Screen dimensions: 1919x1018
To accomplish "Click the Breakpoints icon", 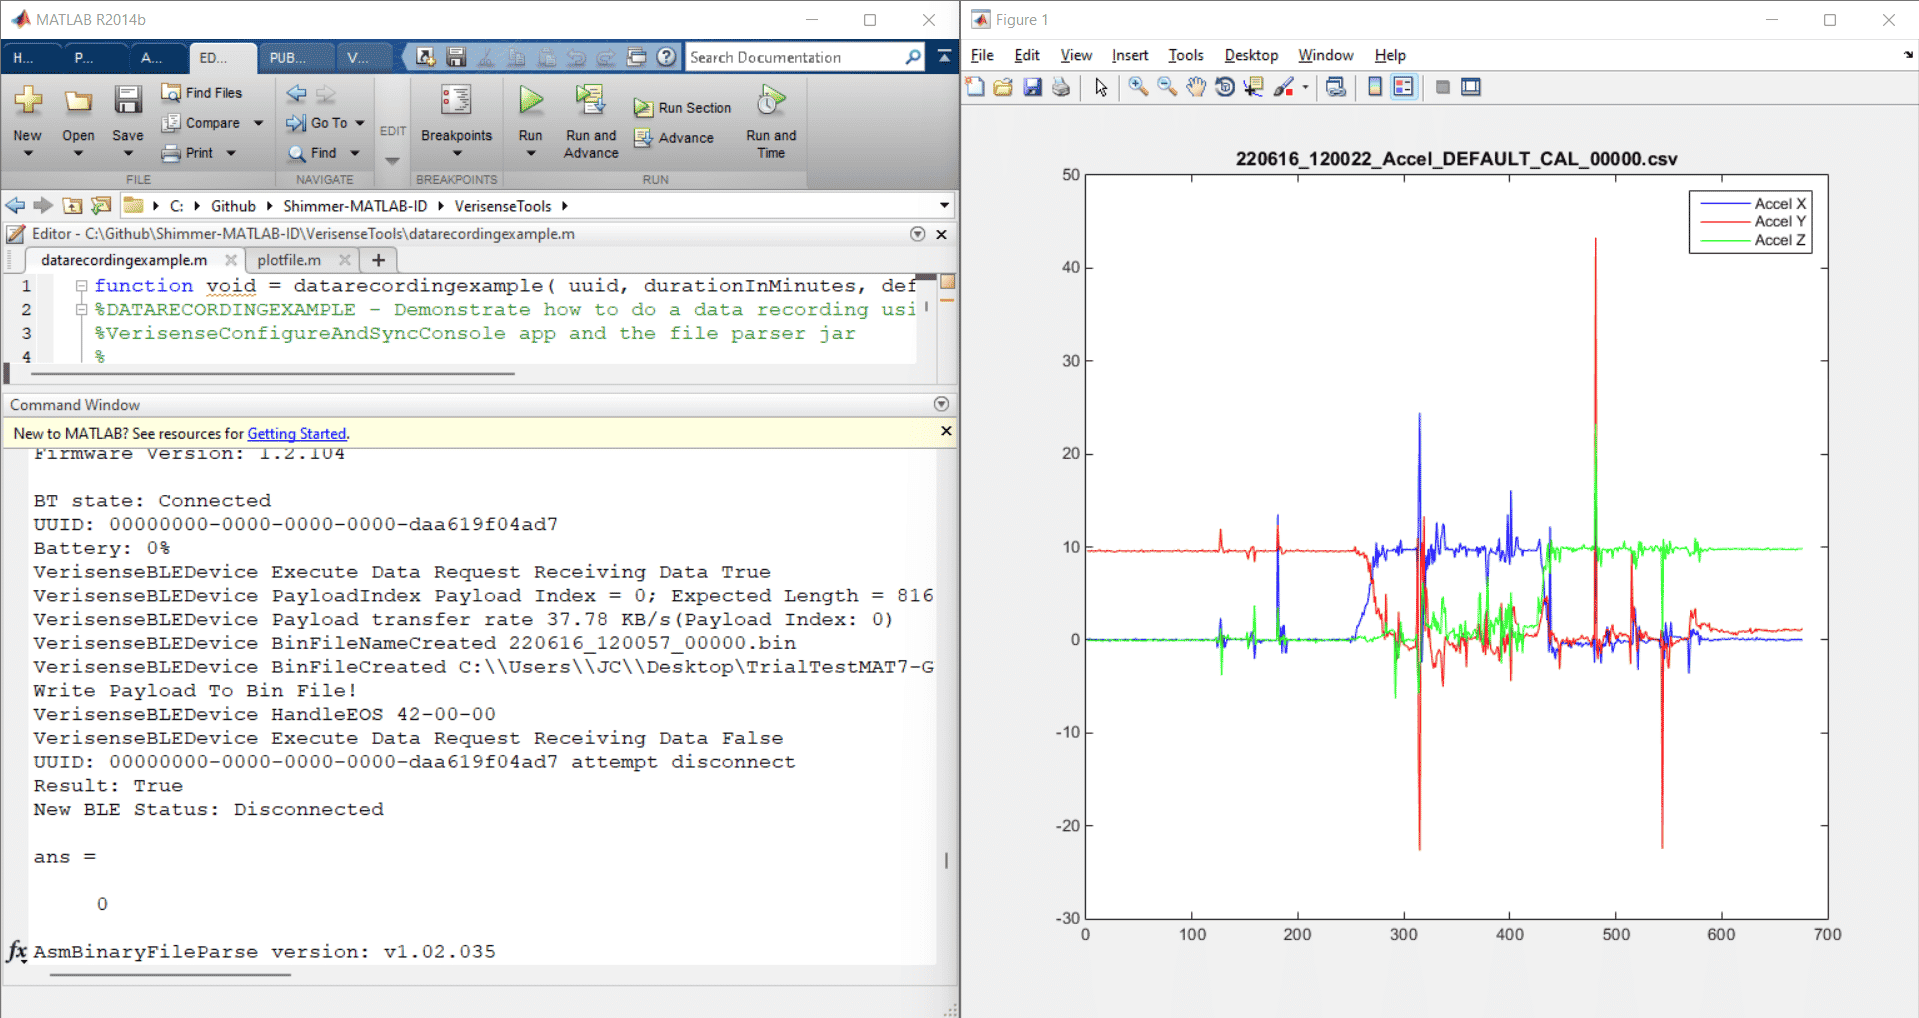I will click(x=456, y=100).
